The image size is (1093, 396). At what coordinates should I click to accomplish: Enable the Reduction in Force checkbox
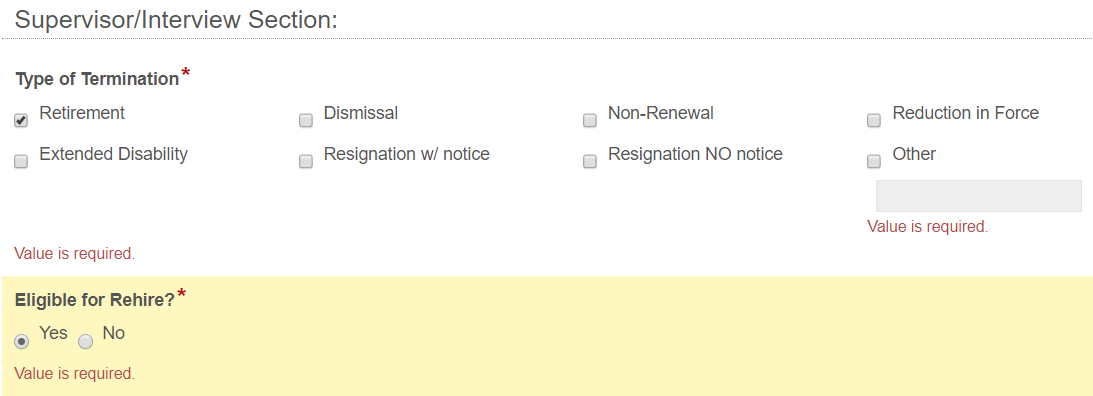873,121
